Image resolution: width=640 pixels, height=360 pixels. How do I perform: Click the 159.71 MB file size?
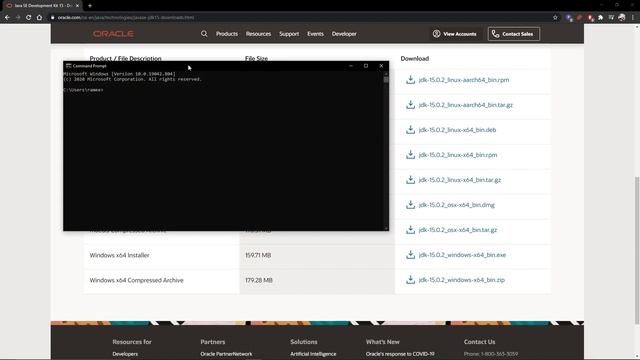(x=258, y=255)
